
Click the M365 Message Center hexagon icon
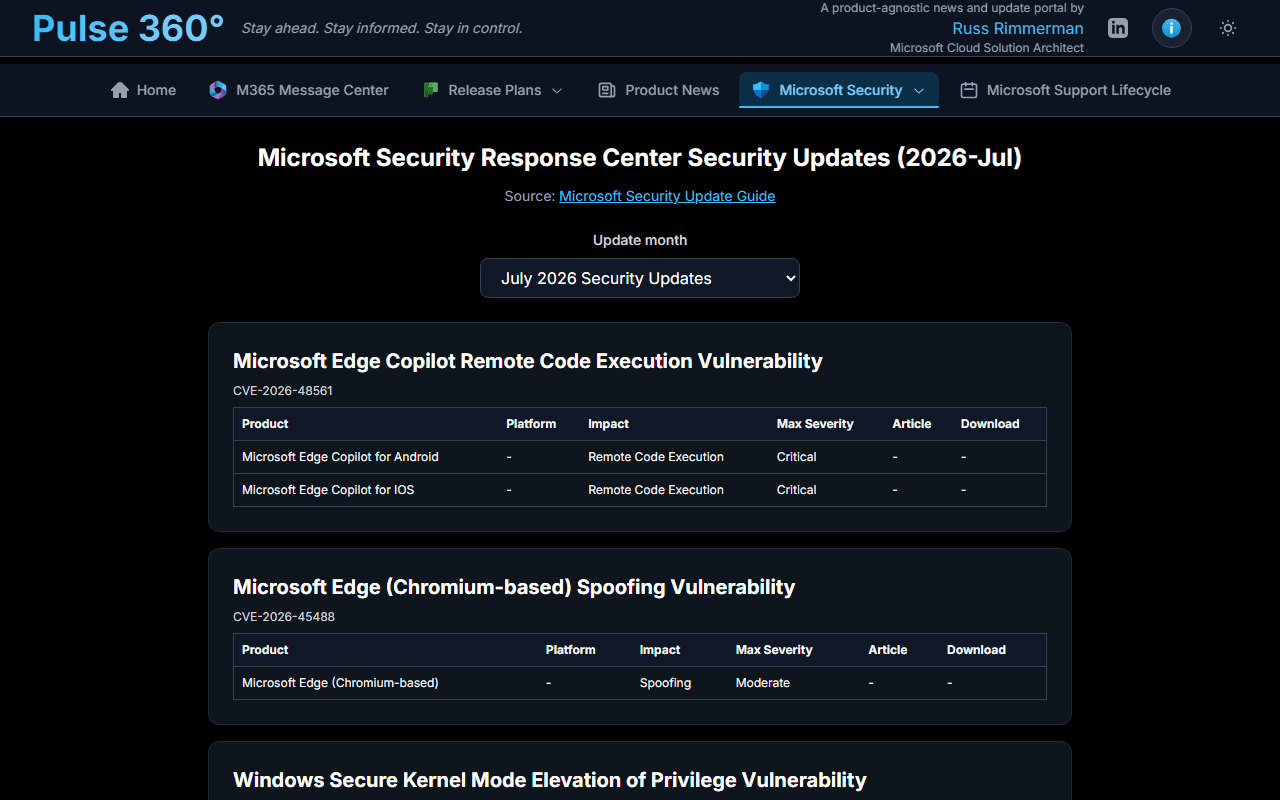click(218, 90)
